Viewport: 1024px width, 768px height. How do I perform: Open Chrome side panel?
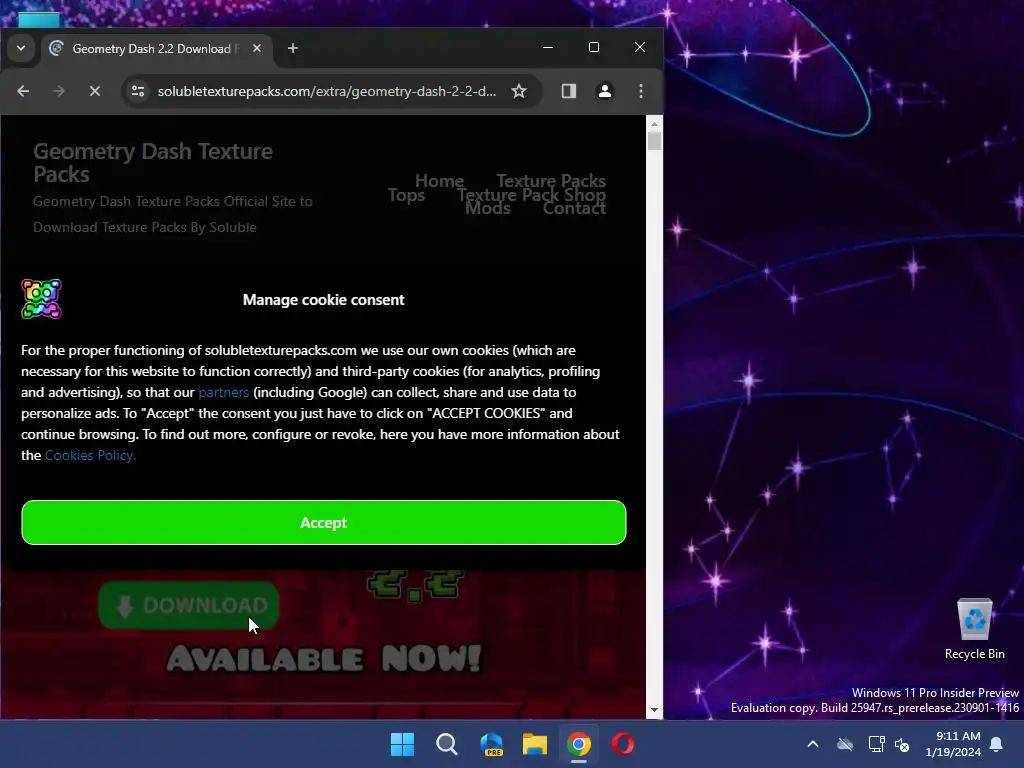(x=569, y=91)
